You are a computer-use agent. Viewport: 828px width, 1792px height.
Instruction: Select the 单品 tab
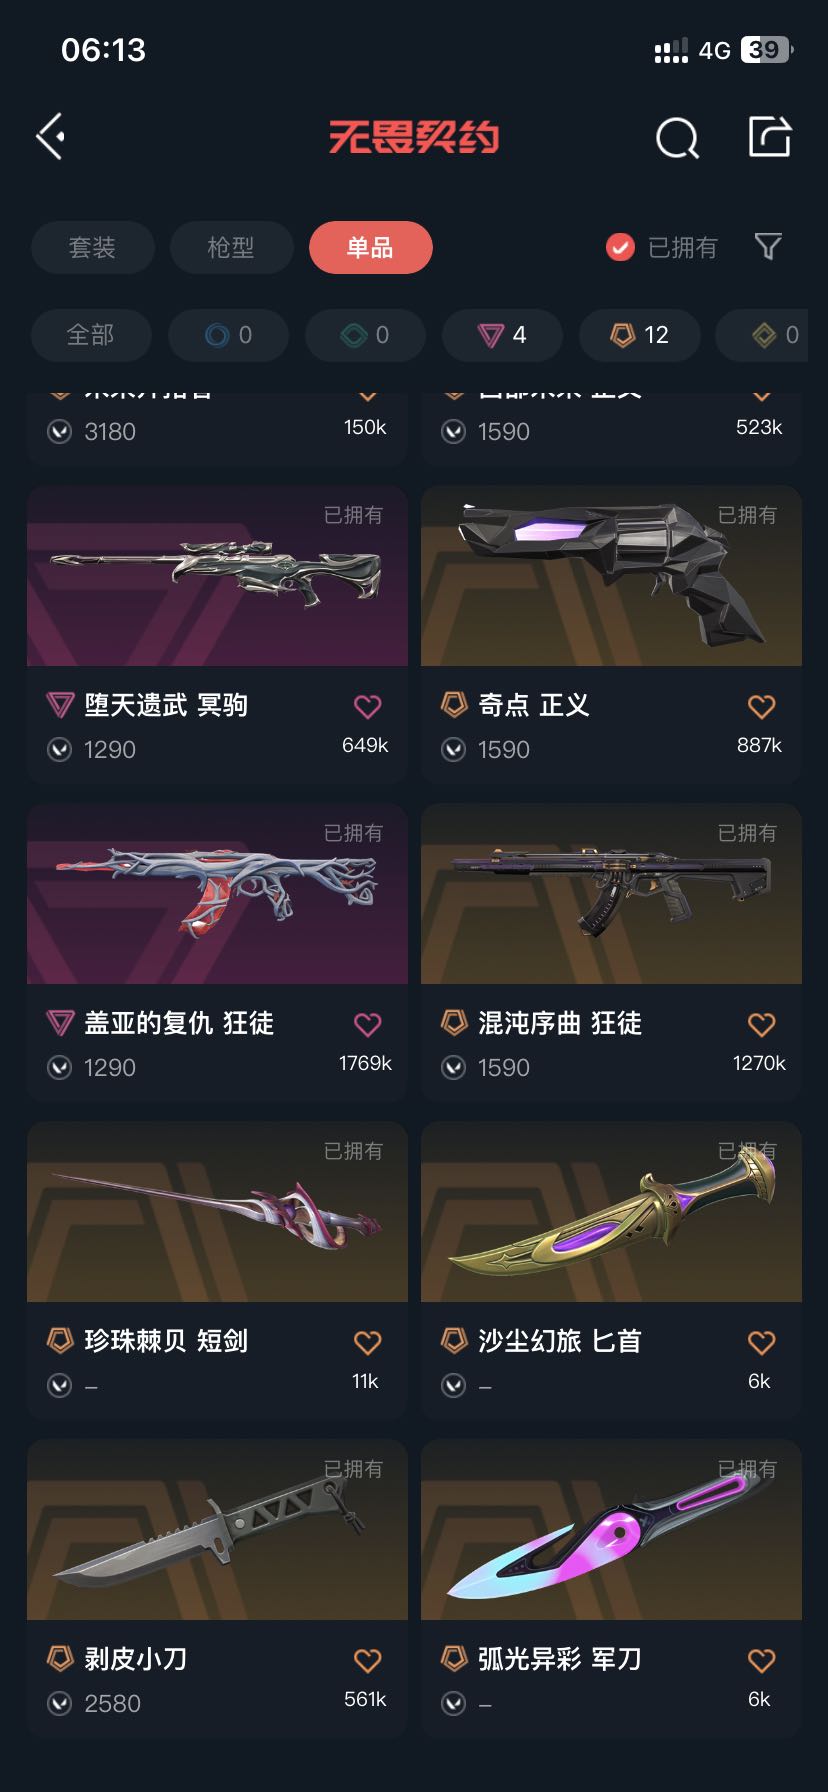pyautogui.click(x=370, y=247)
